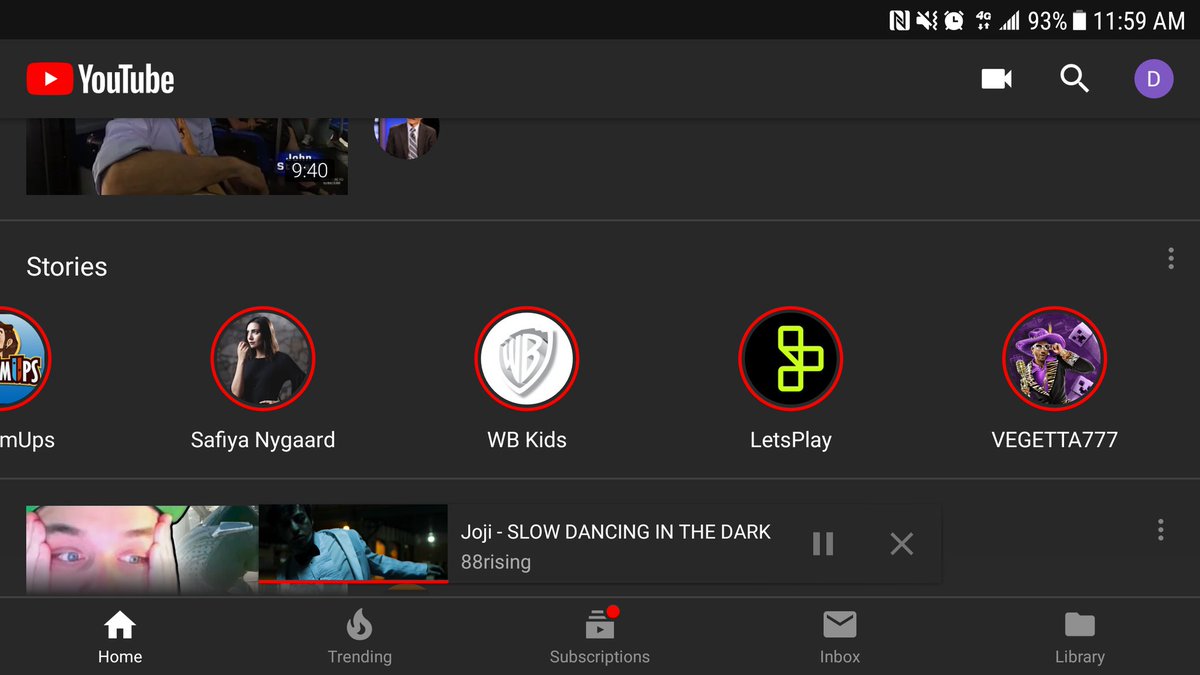The image size is (1200, 675).
Task: Click the red miniplayer progress bar
Action: 353,580
